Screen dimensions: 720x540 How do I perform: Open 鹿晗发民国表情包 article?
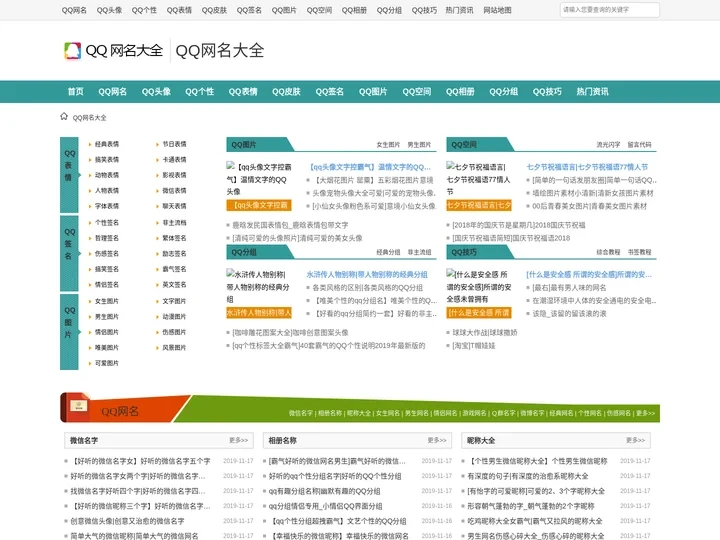coord(290,225)
